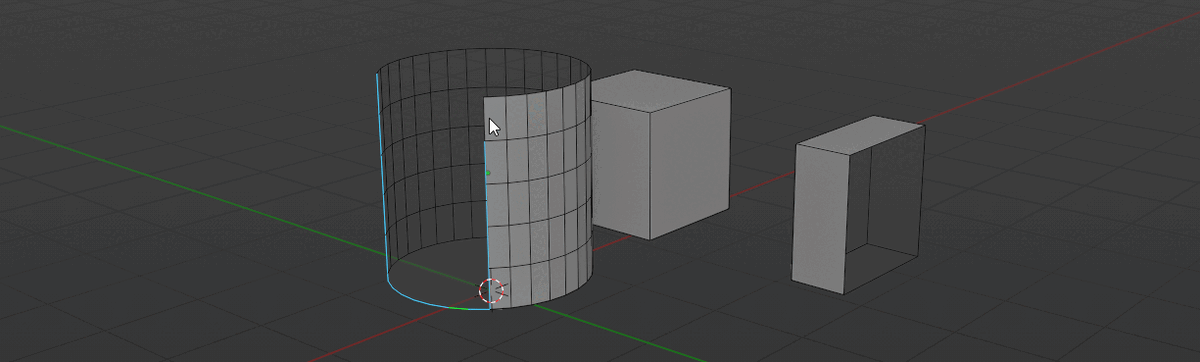Select the hollow open box frame object
Image resolution: width=1200 pixels, height=362 pixels.
(x=858, y=205)
